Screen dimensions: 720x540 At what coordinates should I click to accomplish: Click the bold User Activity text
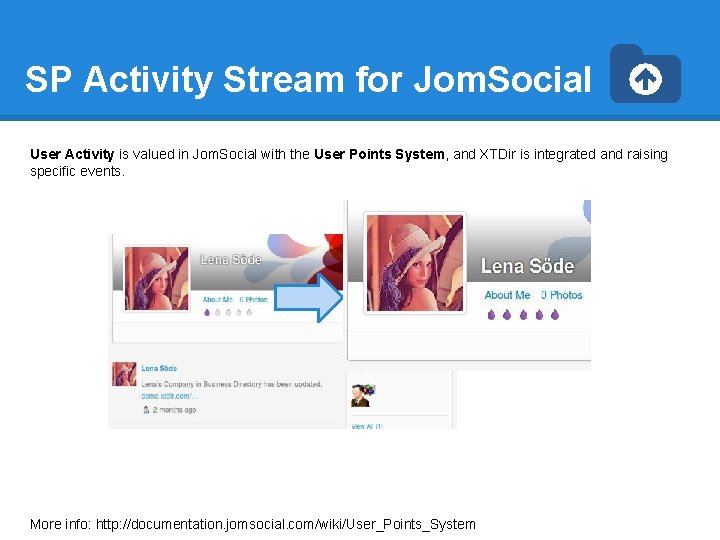pyautogui.click(x=72, y=154)
